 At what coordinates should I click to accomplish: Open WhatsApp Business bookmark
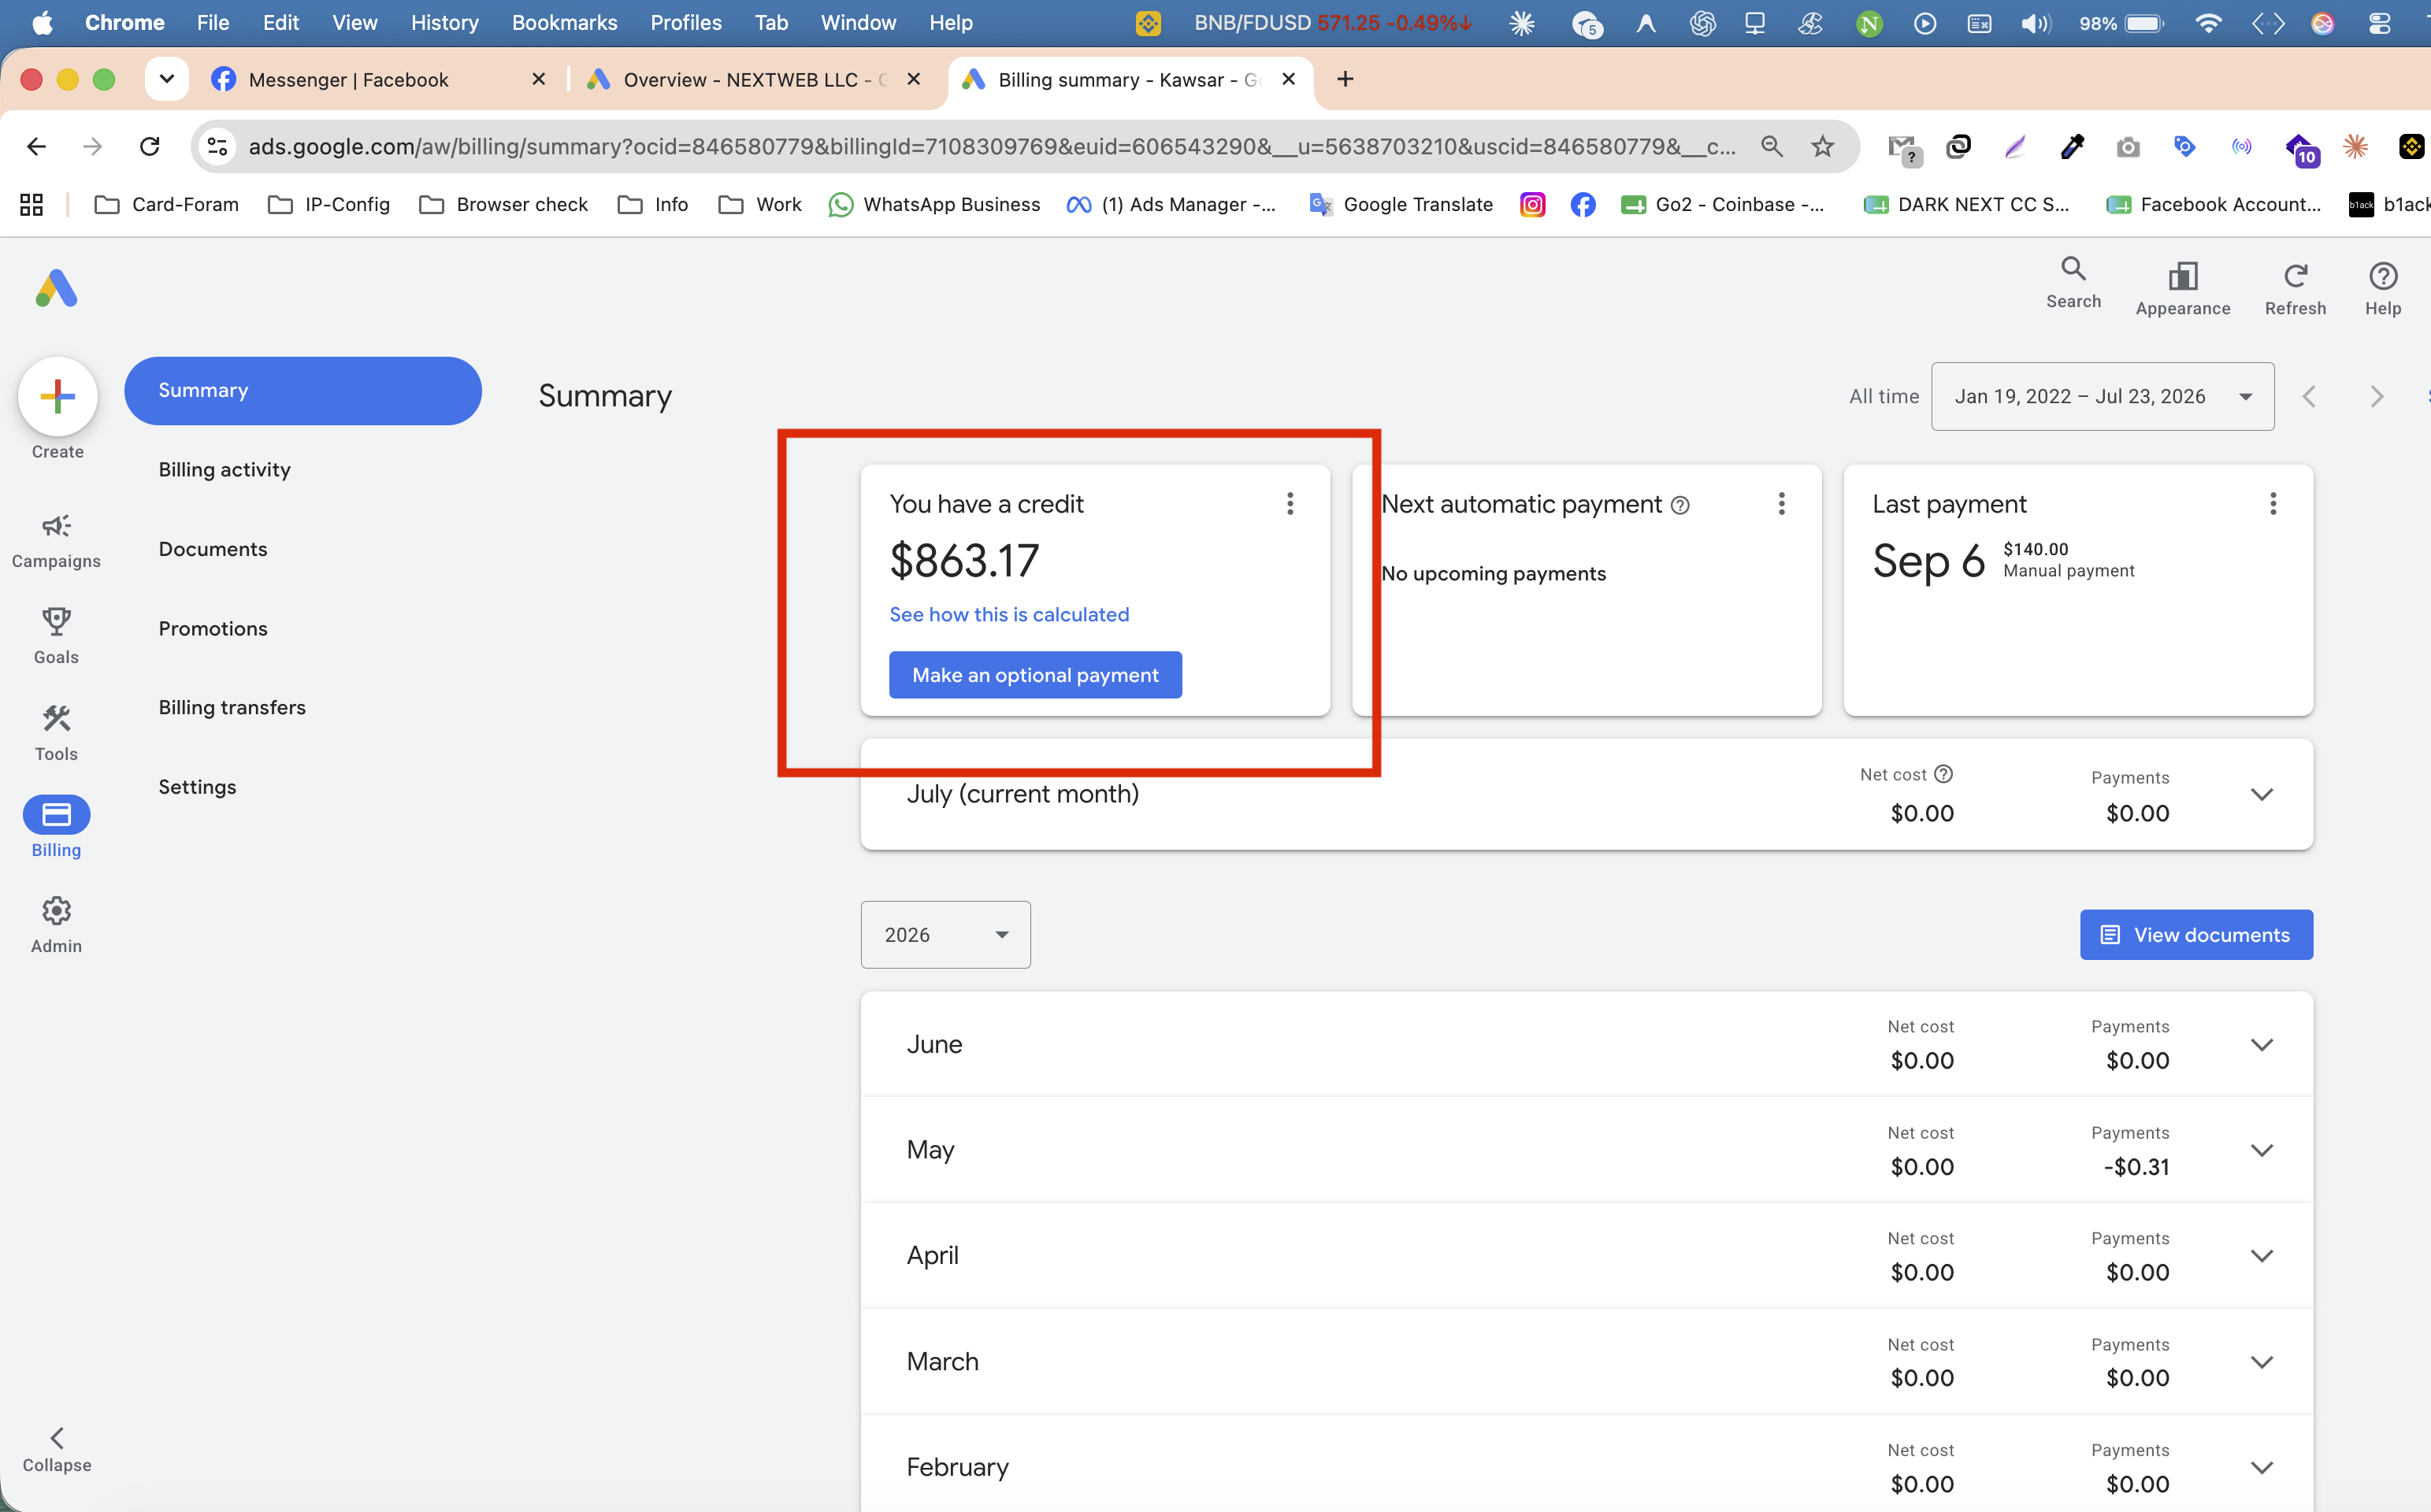click(934, 204)
